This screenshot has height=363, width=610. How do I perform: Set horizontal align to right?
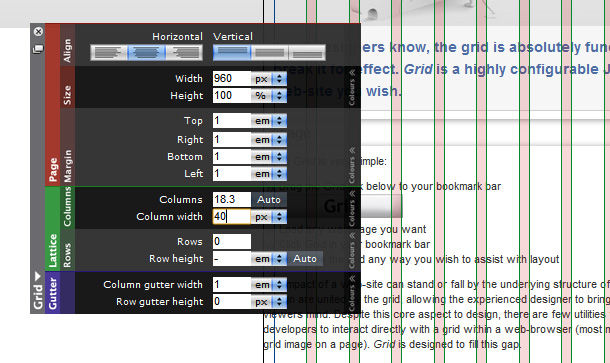coord(184,53)
